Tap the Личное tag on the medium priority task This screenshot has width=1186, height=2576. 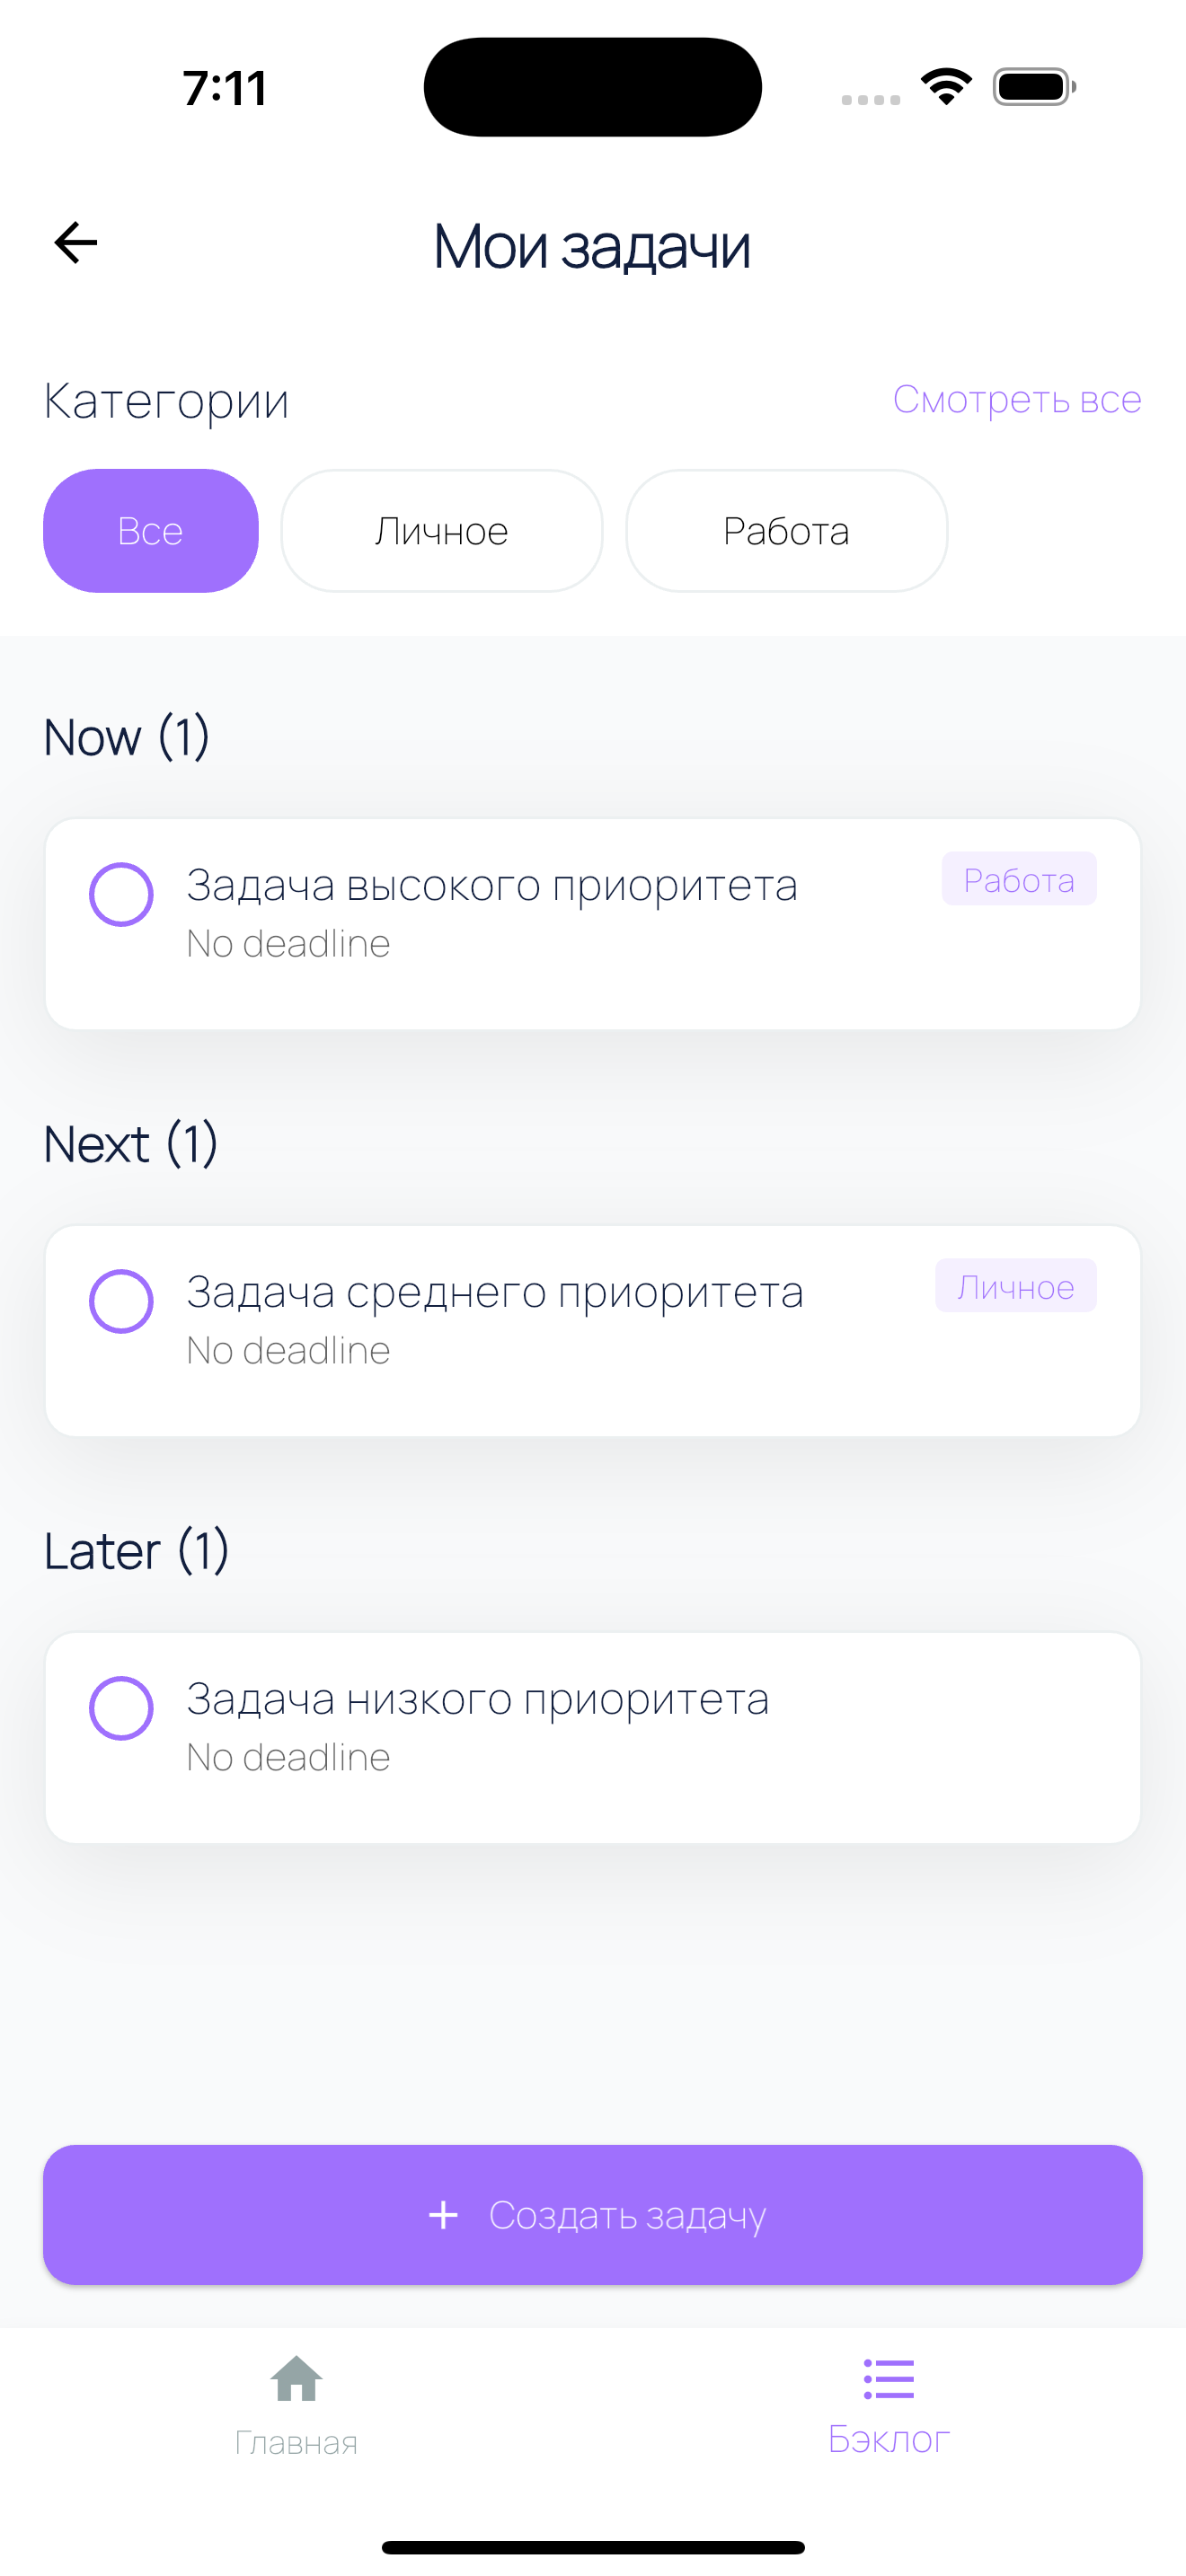click(x=1015, y=1286)
